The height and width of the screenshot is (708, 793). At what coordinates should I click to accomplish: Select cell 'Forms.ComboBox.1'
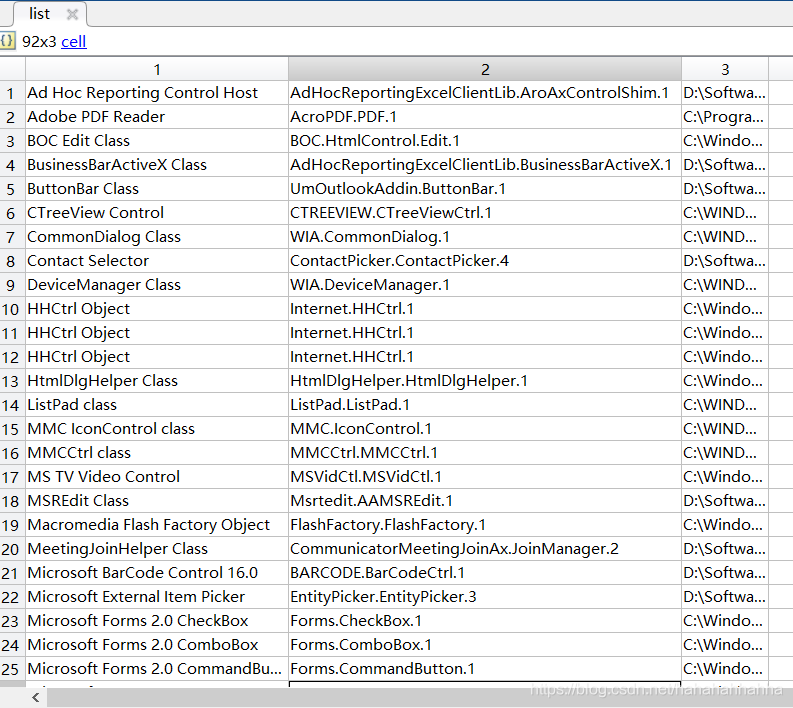(x=485, y=645)
